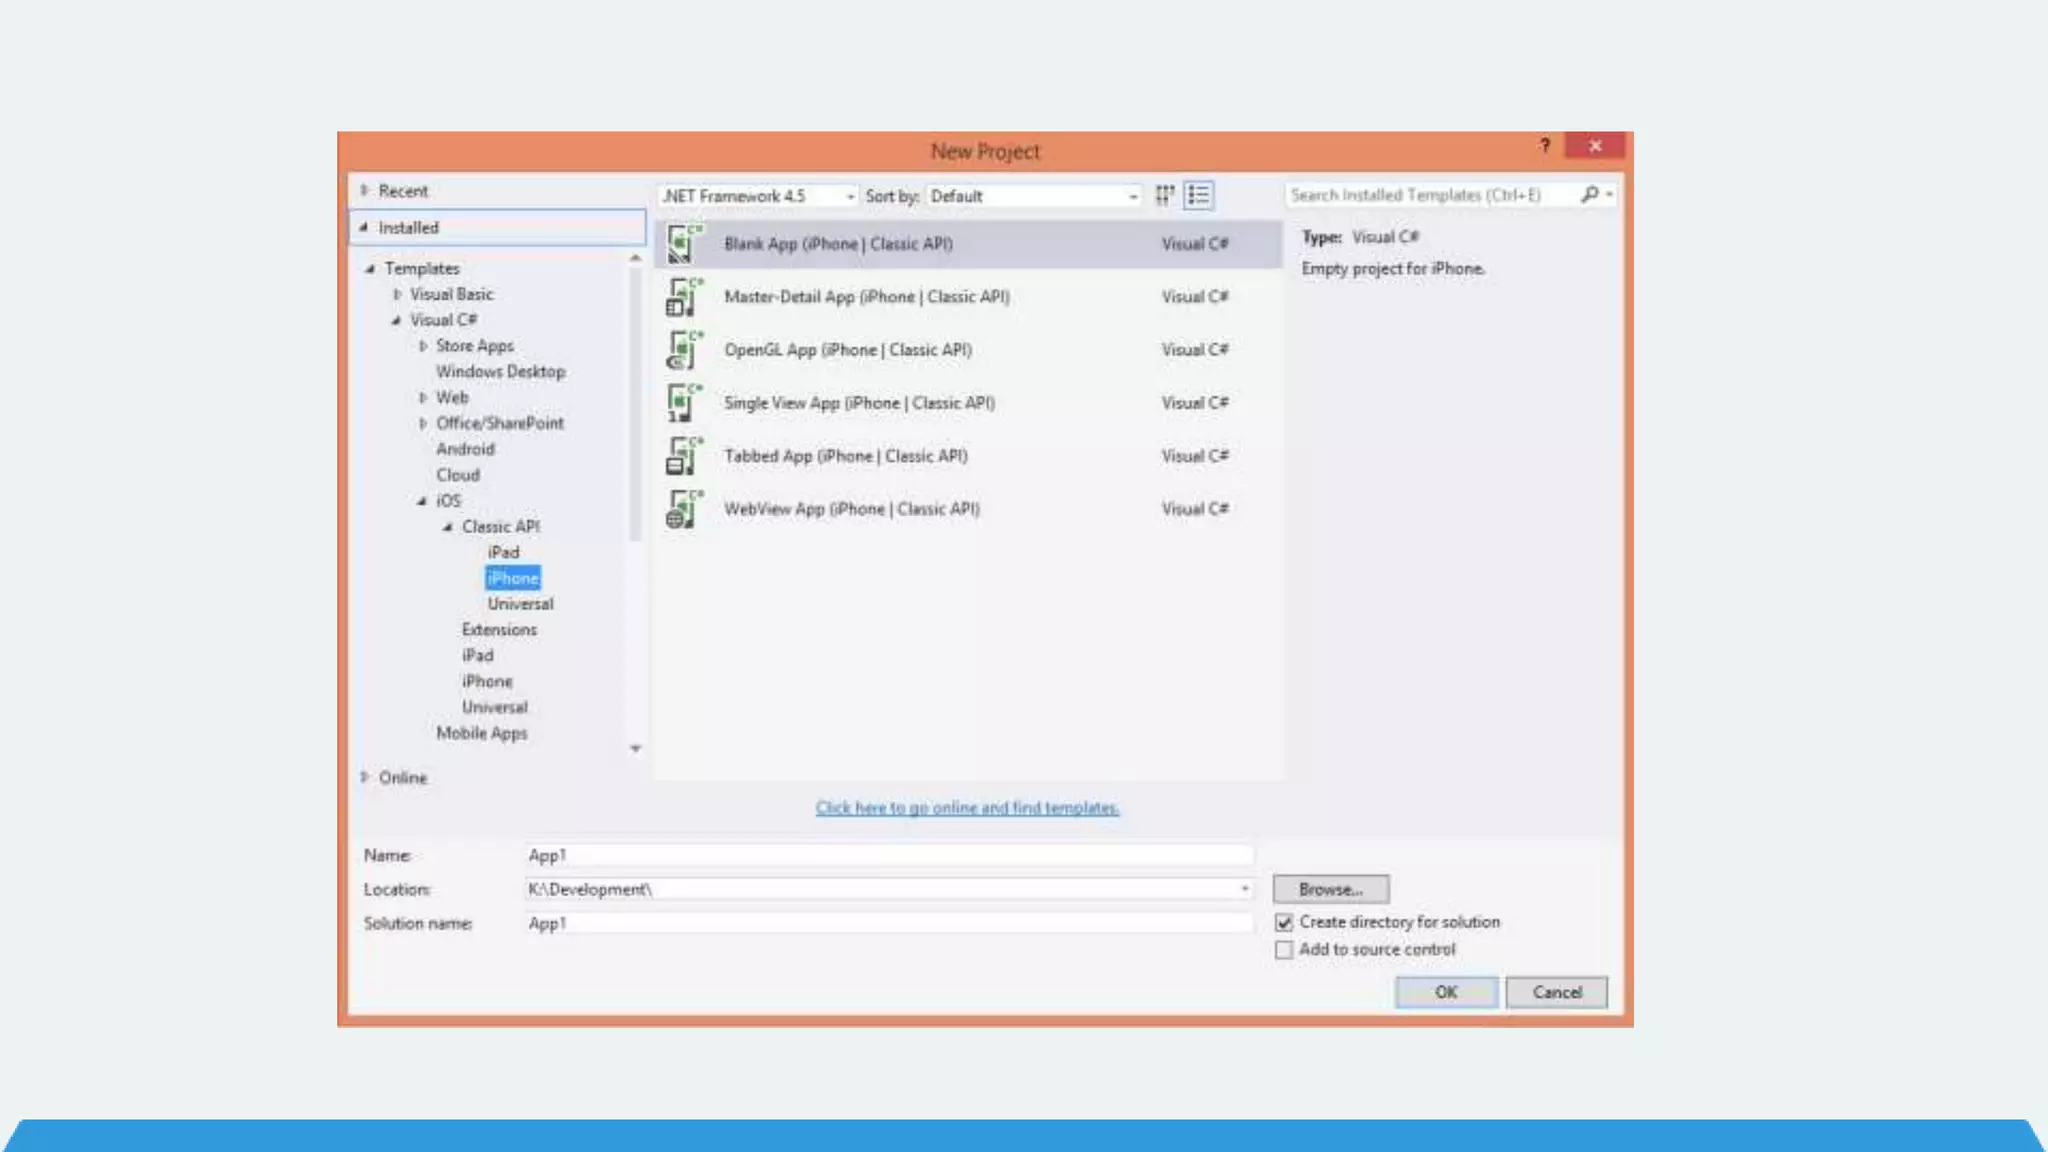Collapse the iOS tree node
Viewport: 2048px width, 1152px height.
click(x=422, y=501)
